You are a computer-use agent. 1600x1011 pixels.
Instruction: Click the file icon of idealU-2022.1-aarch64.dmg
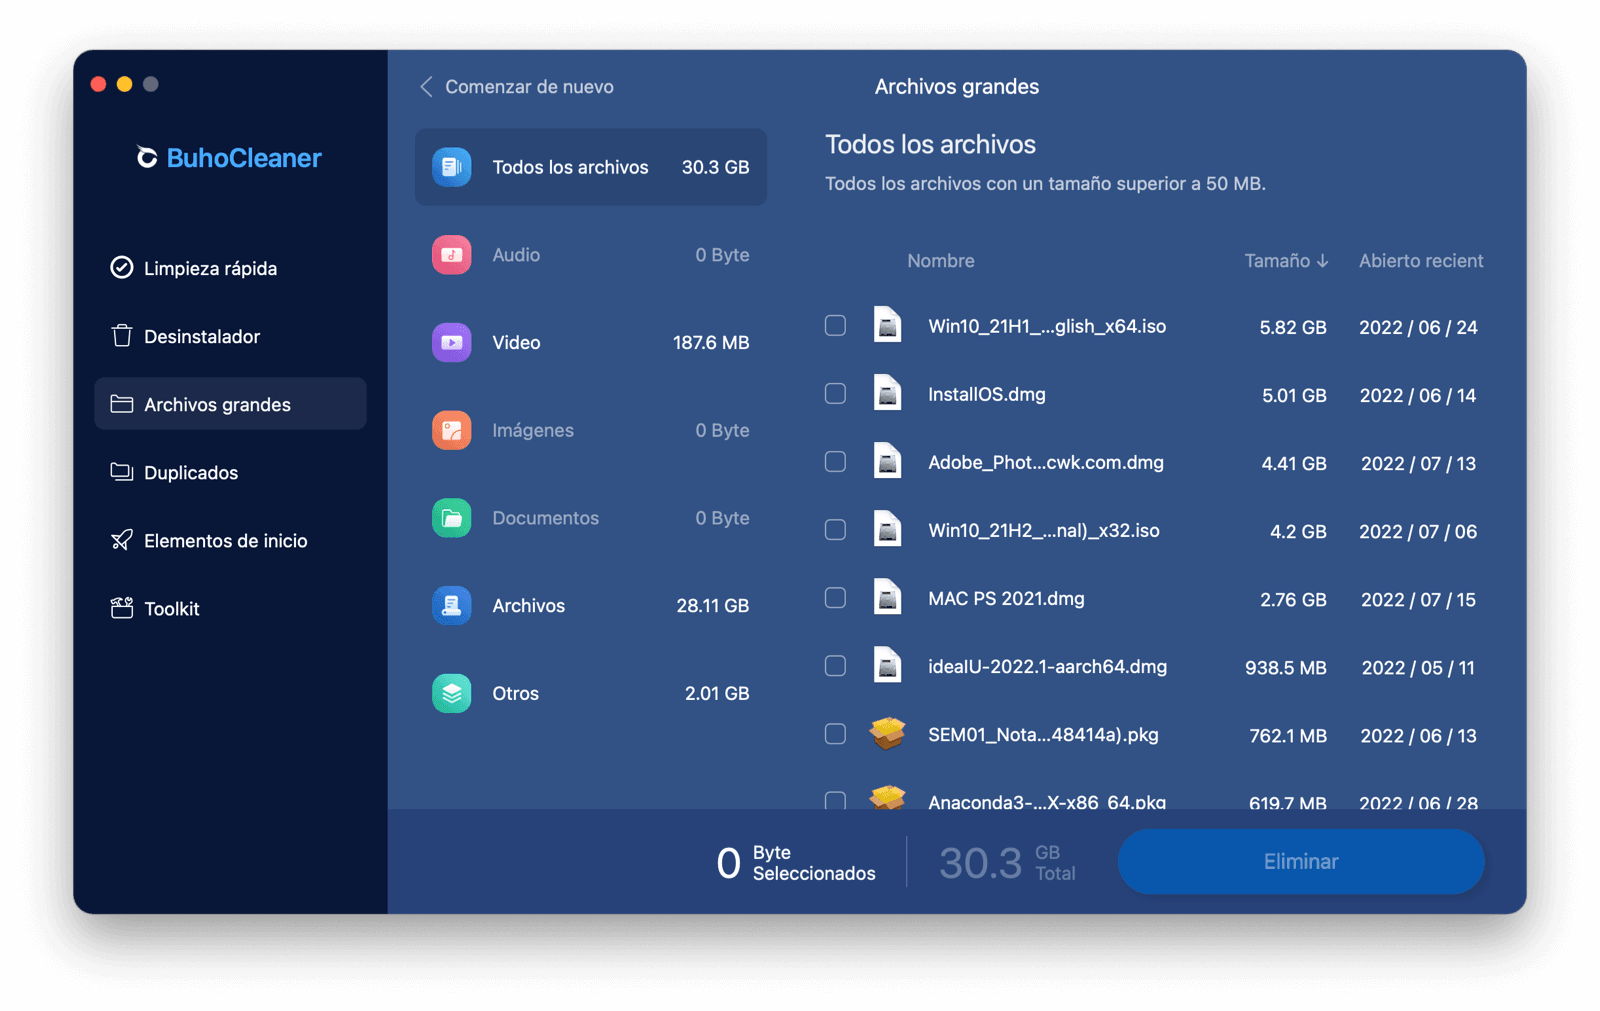point(887,666)
